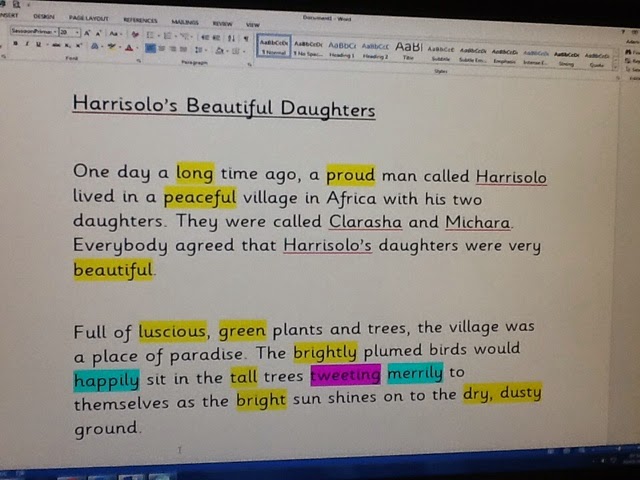Viewport: 640px width, 480px height.
Task: Click the Italic formatting icon
Action: point(27,44)
